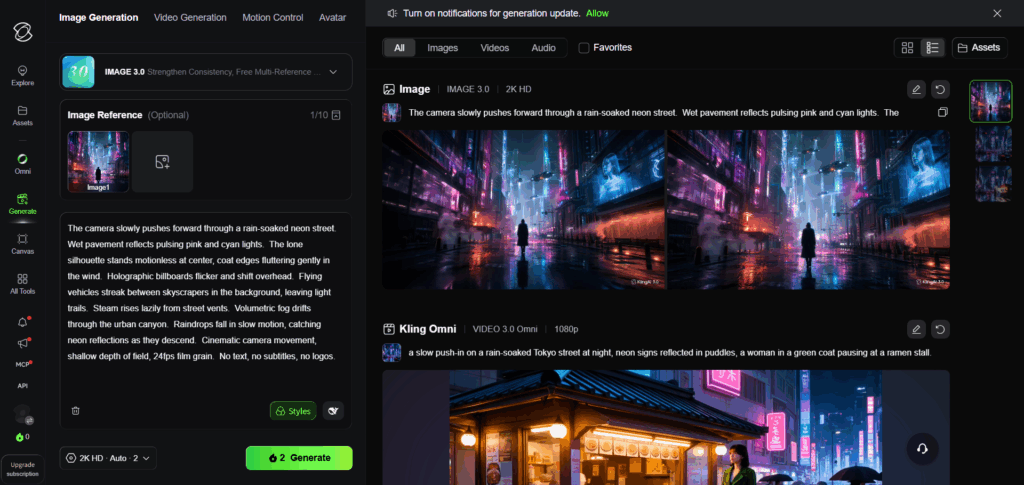
Task: Filter history by Images
Action: 443,48
